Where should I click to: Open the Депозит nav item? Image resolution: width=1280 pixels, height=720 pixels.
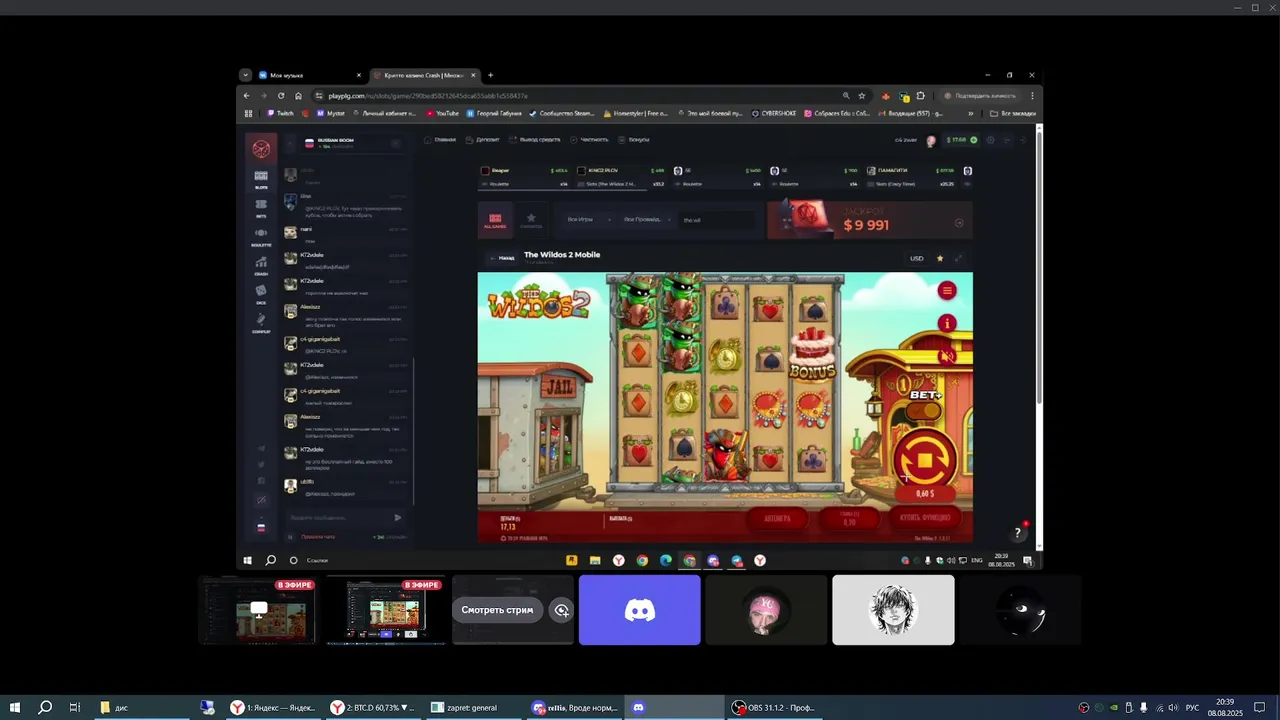482,140
